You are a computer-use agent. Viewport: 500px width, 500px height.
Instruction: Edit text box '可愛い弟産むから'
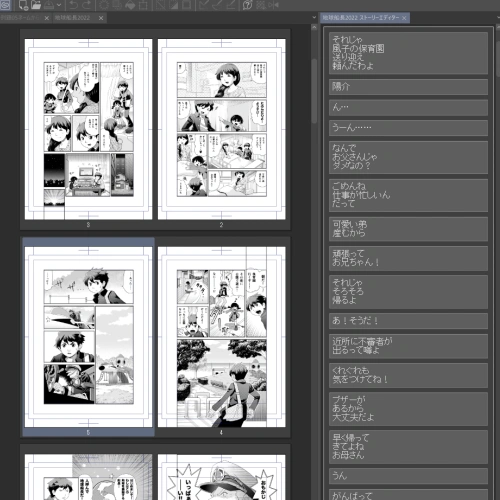tap(408, 229)
